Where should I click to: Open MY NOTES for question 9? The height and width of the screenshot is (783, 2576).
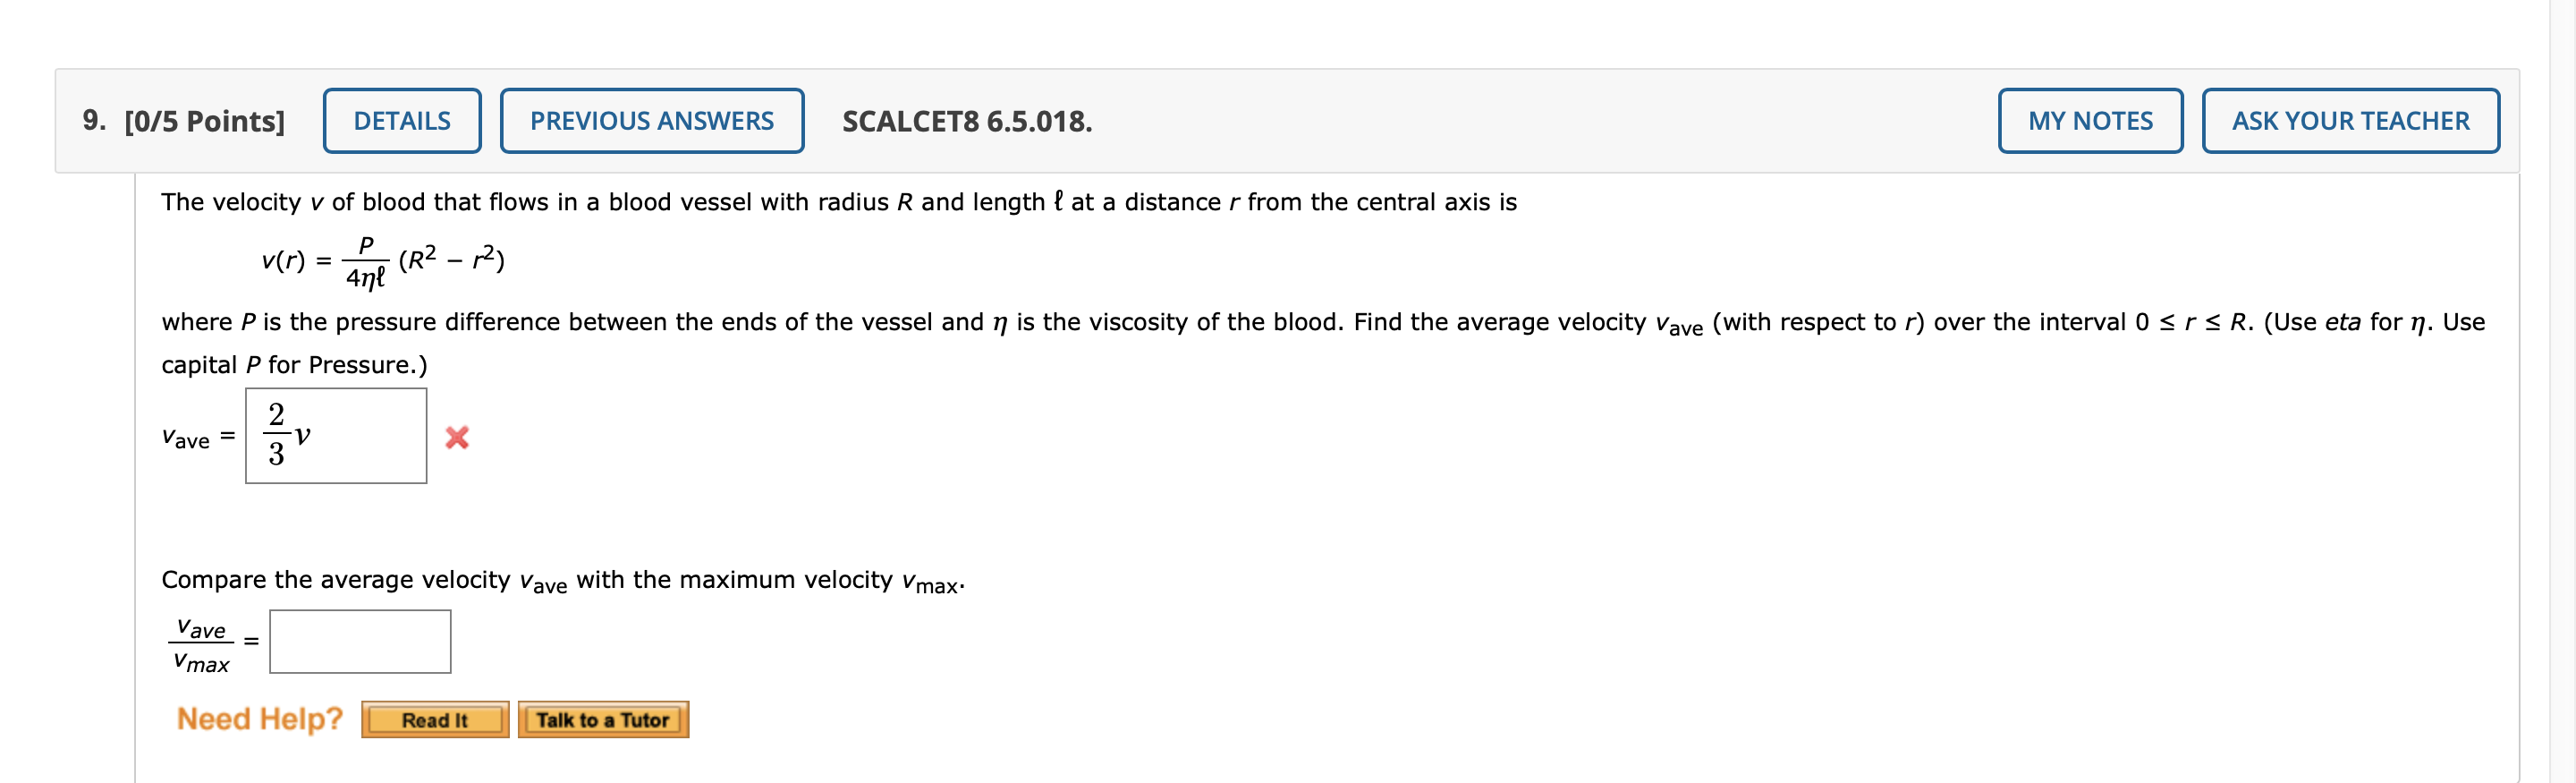[2089, 120]
